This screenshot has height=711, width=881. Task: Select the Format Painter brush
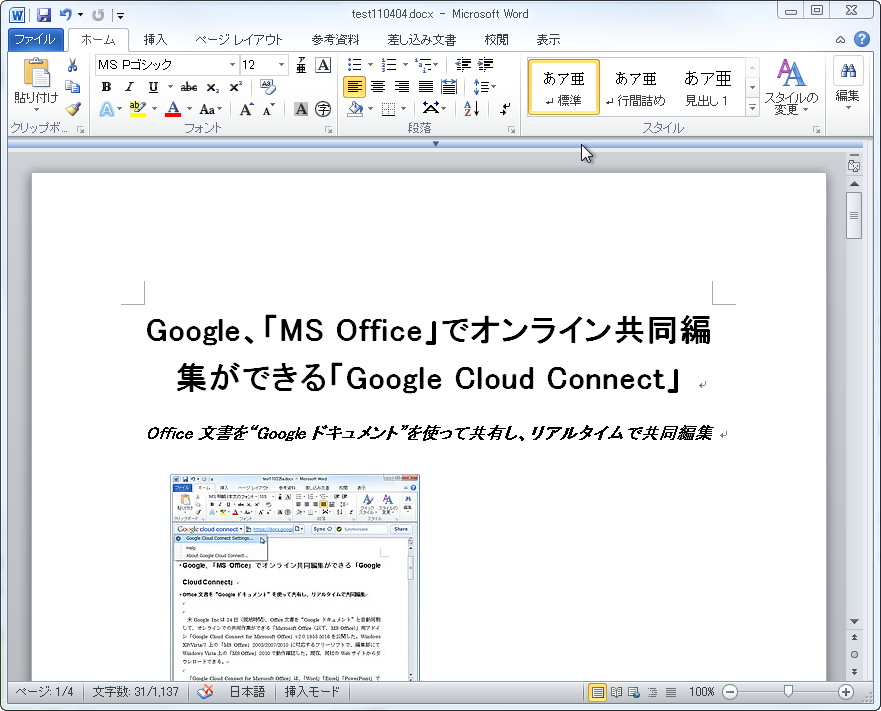tap(72, 108)
